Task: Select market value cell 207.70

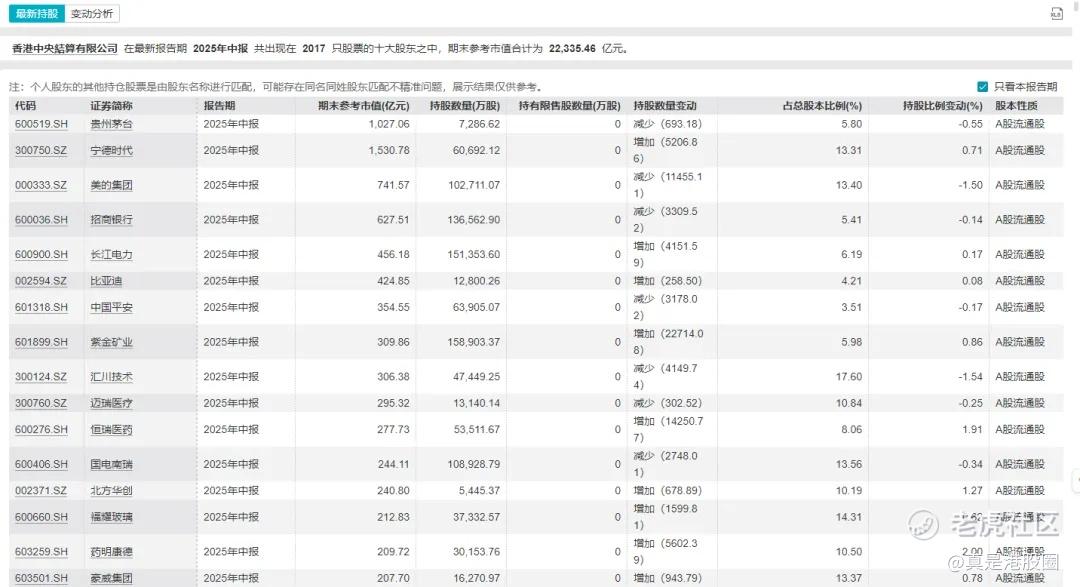Action: (393, 578)
